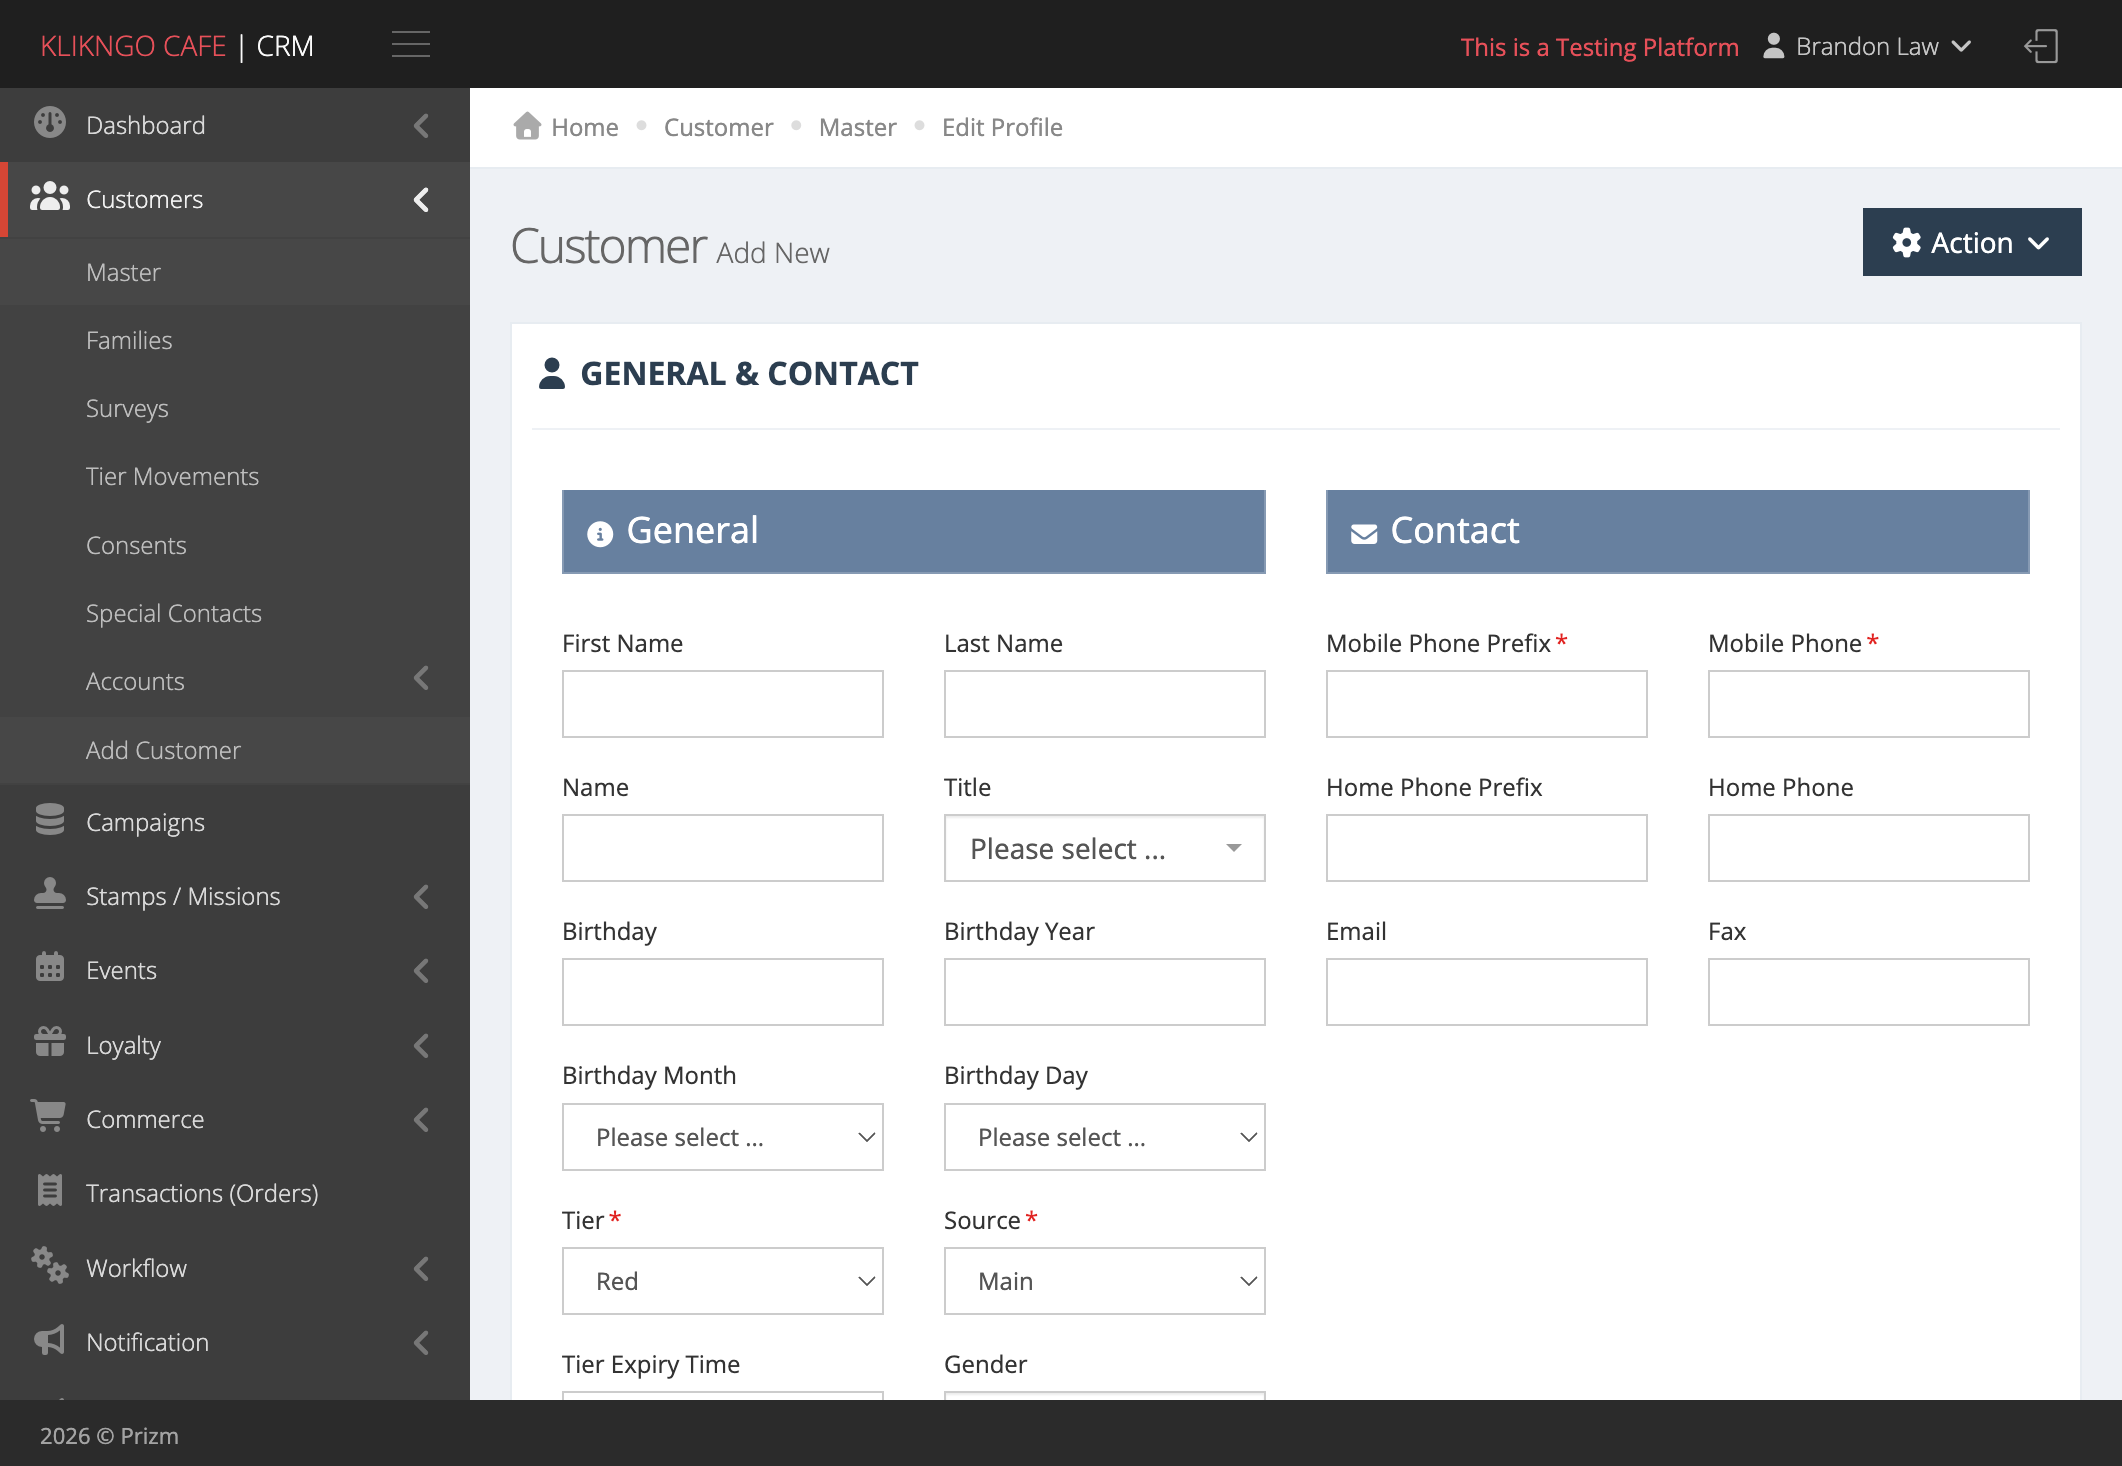
Task: Expand the Loyalty menu chevron
Action: point(422,1045)
